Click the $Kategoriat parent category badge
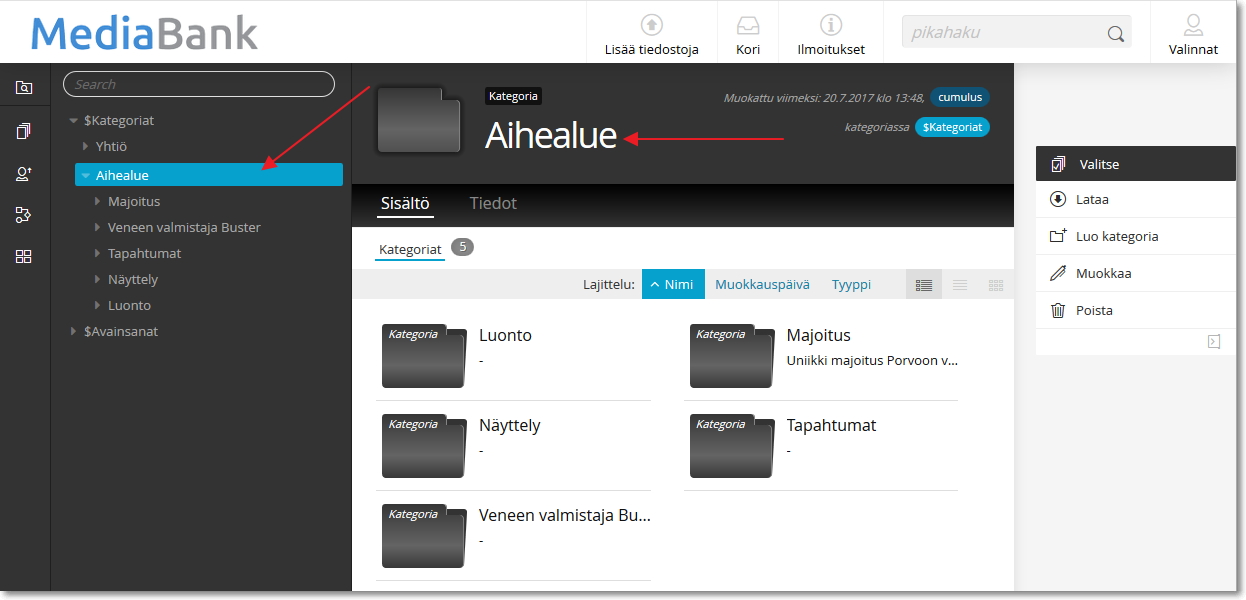 [952, 128]
